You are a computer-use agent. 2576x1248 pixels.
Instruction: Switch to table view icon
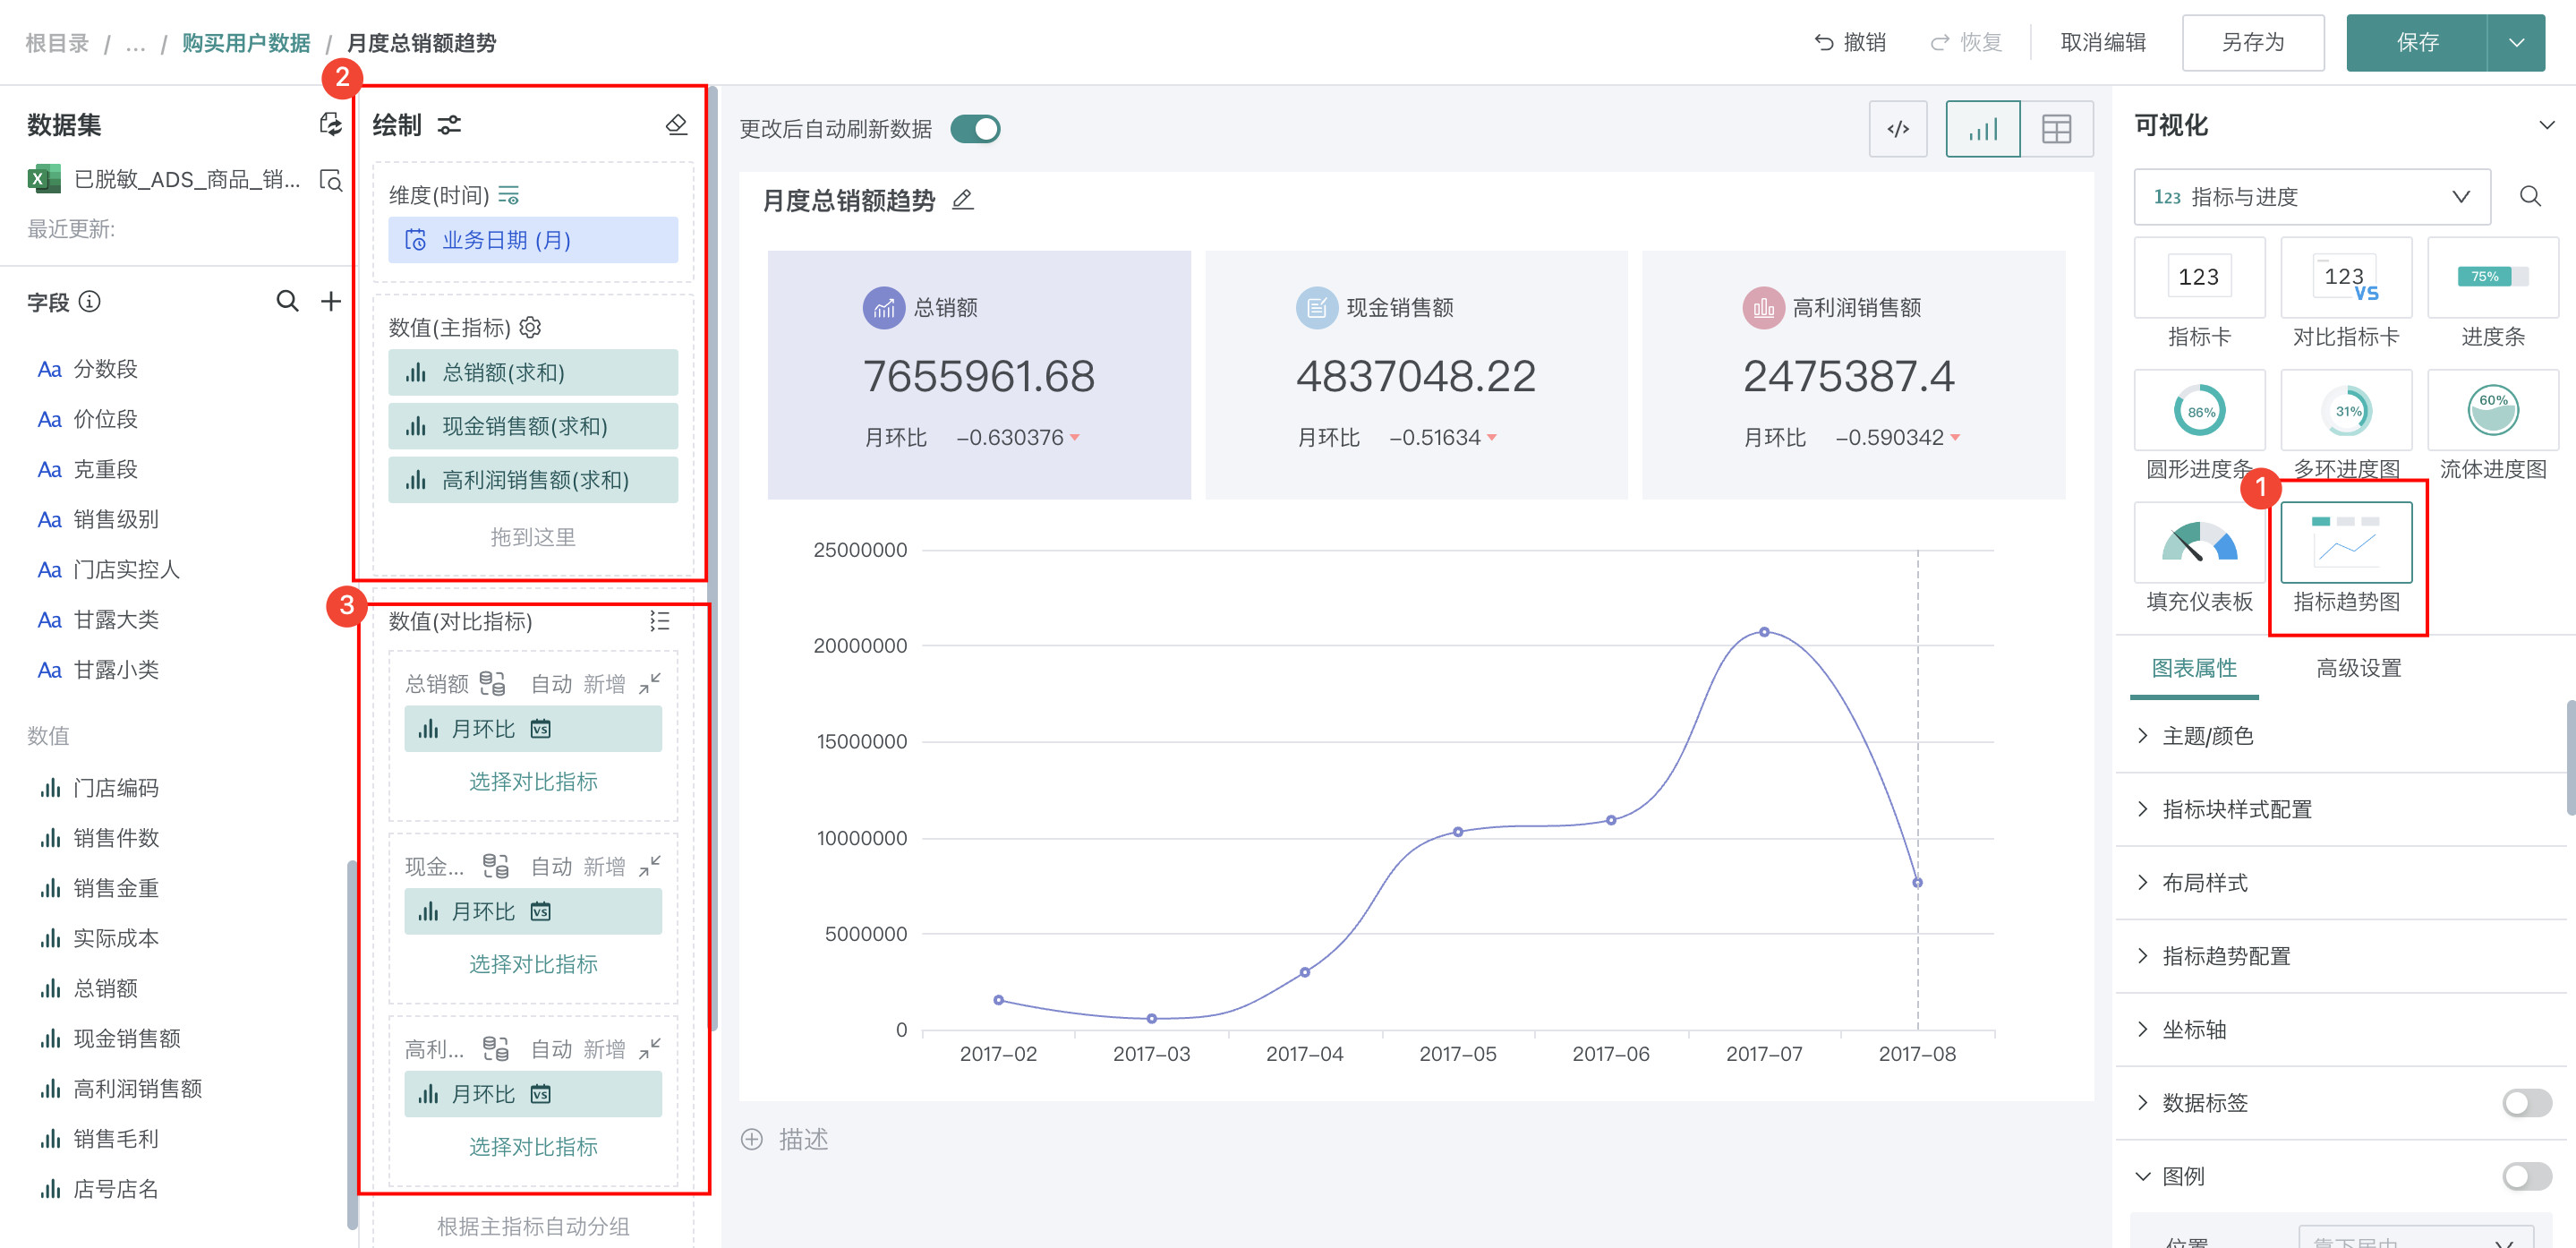(2056, 129)
